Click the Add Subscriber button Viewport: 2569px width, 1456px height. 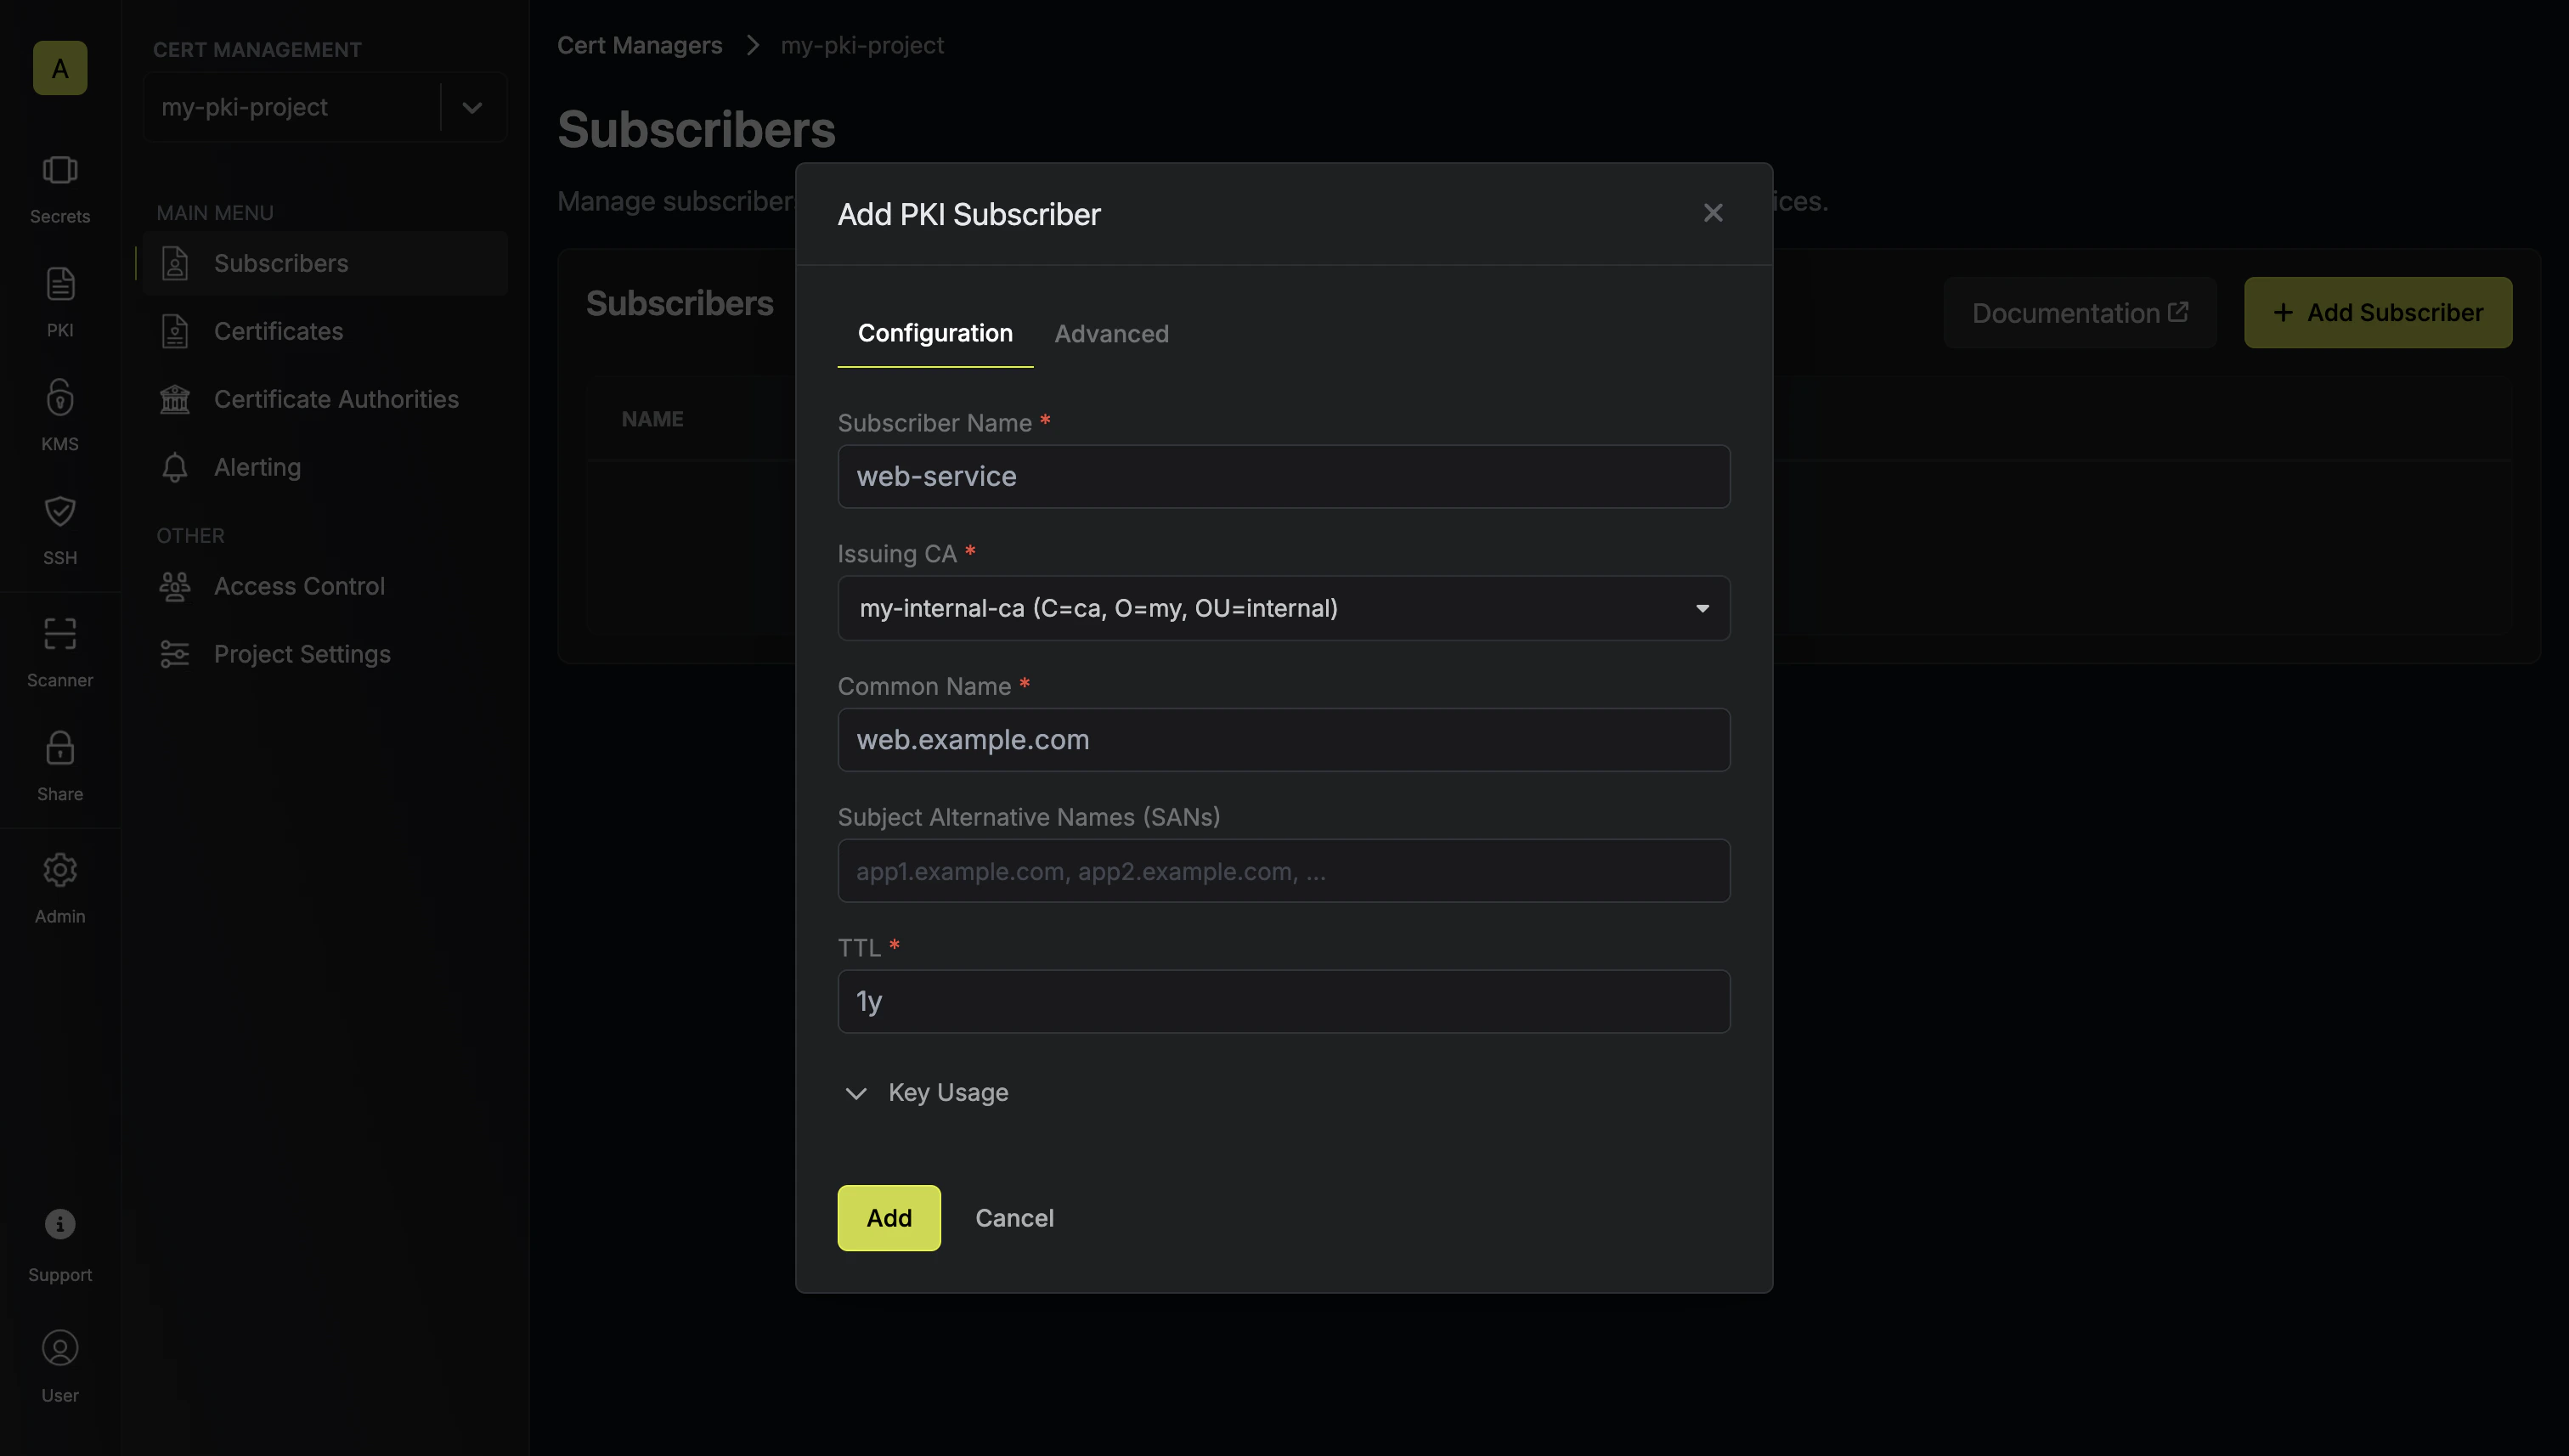(x=2378, y=312)
